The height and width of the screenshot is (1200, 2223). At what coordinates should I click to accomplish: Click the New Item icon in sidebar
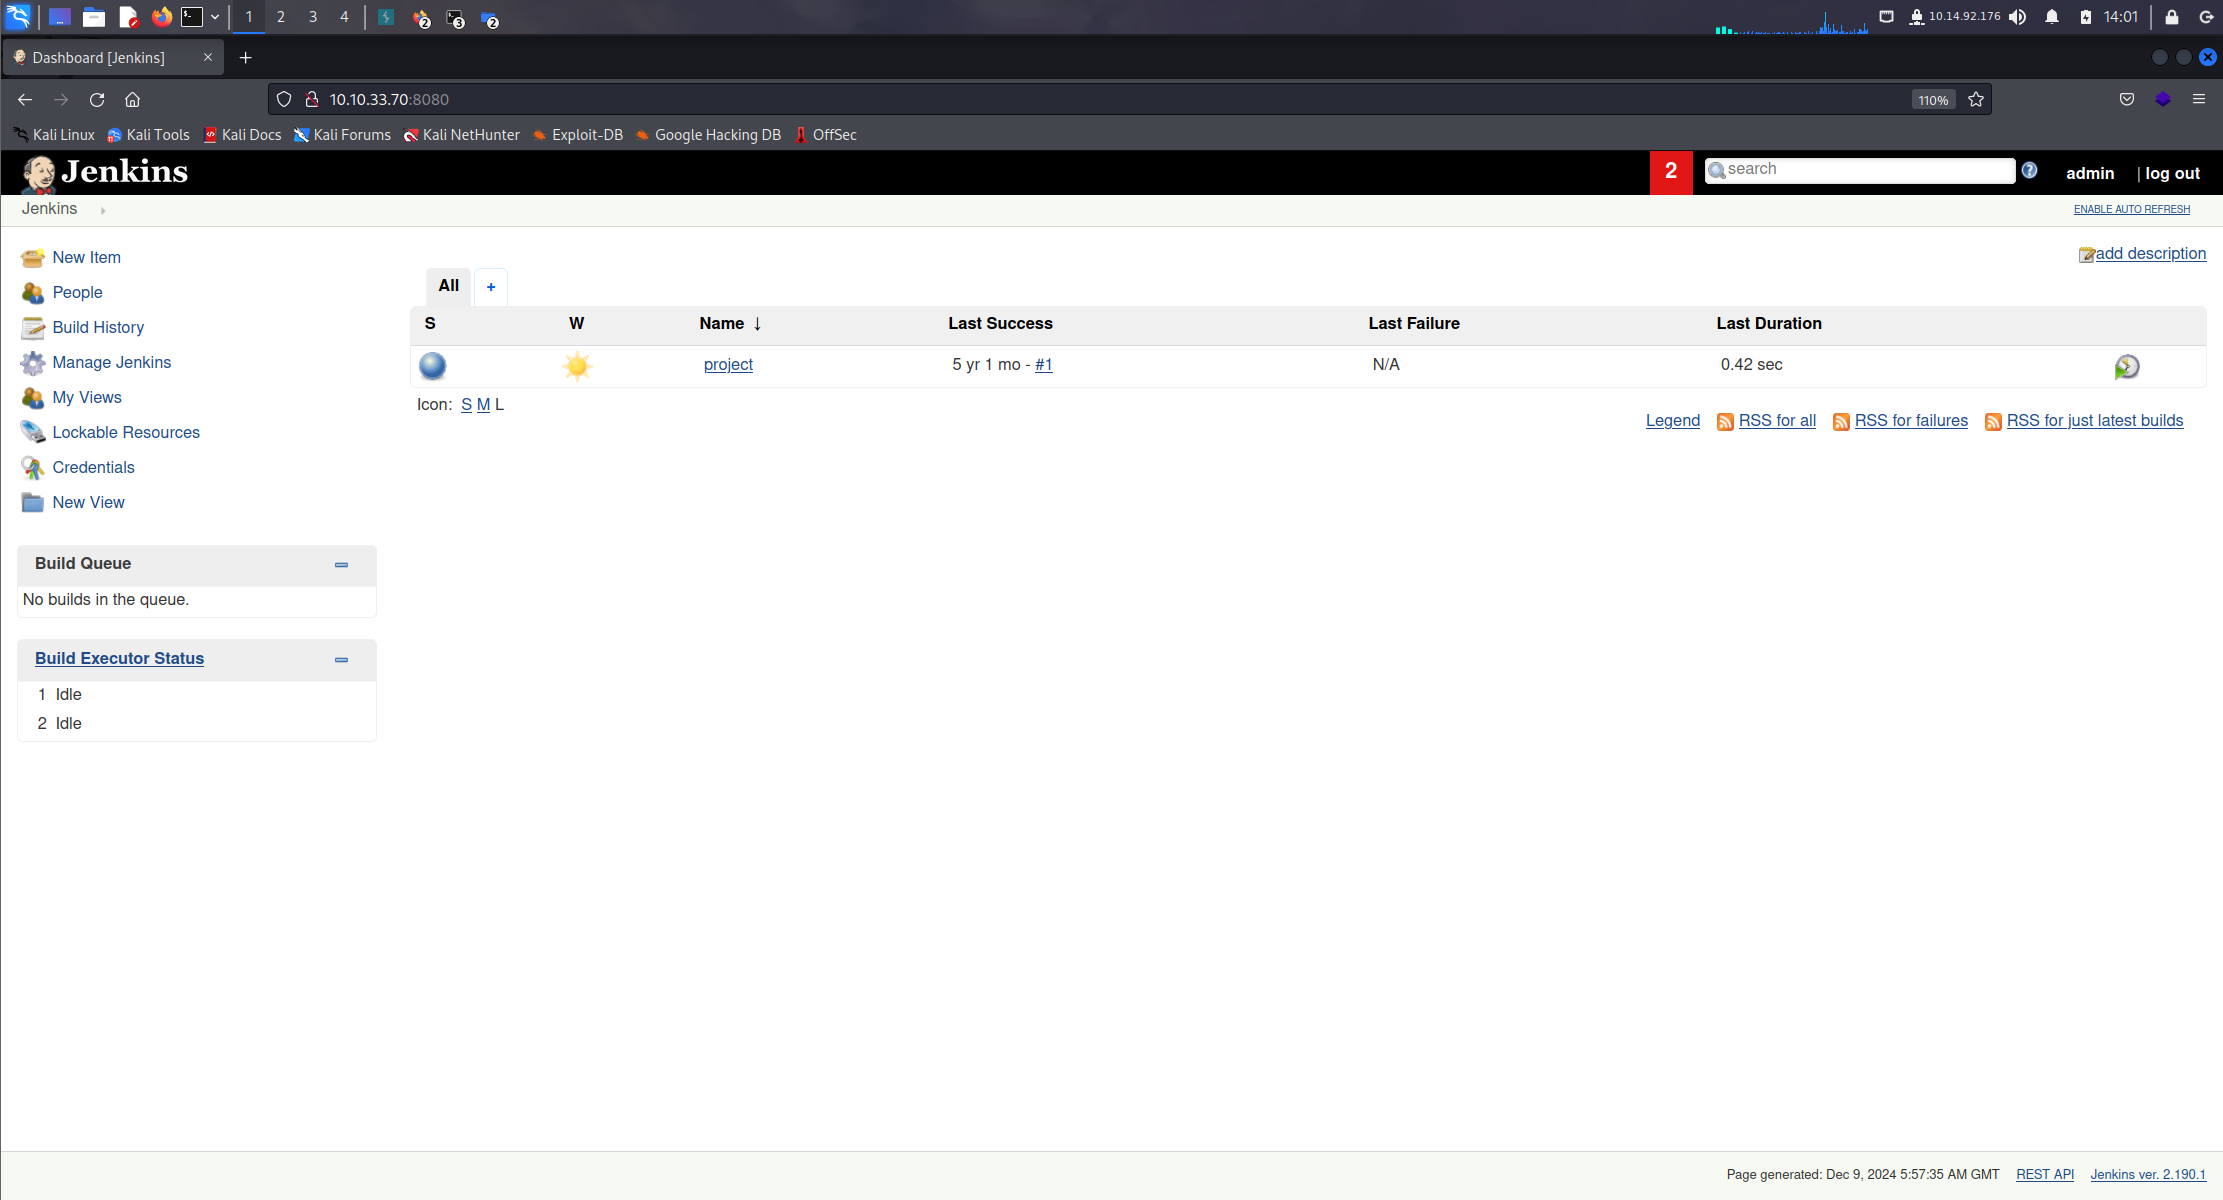pyautogui.click(x=33, y=258)
